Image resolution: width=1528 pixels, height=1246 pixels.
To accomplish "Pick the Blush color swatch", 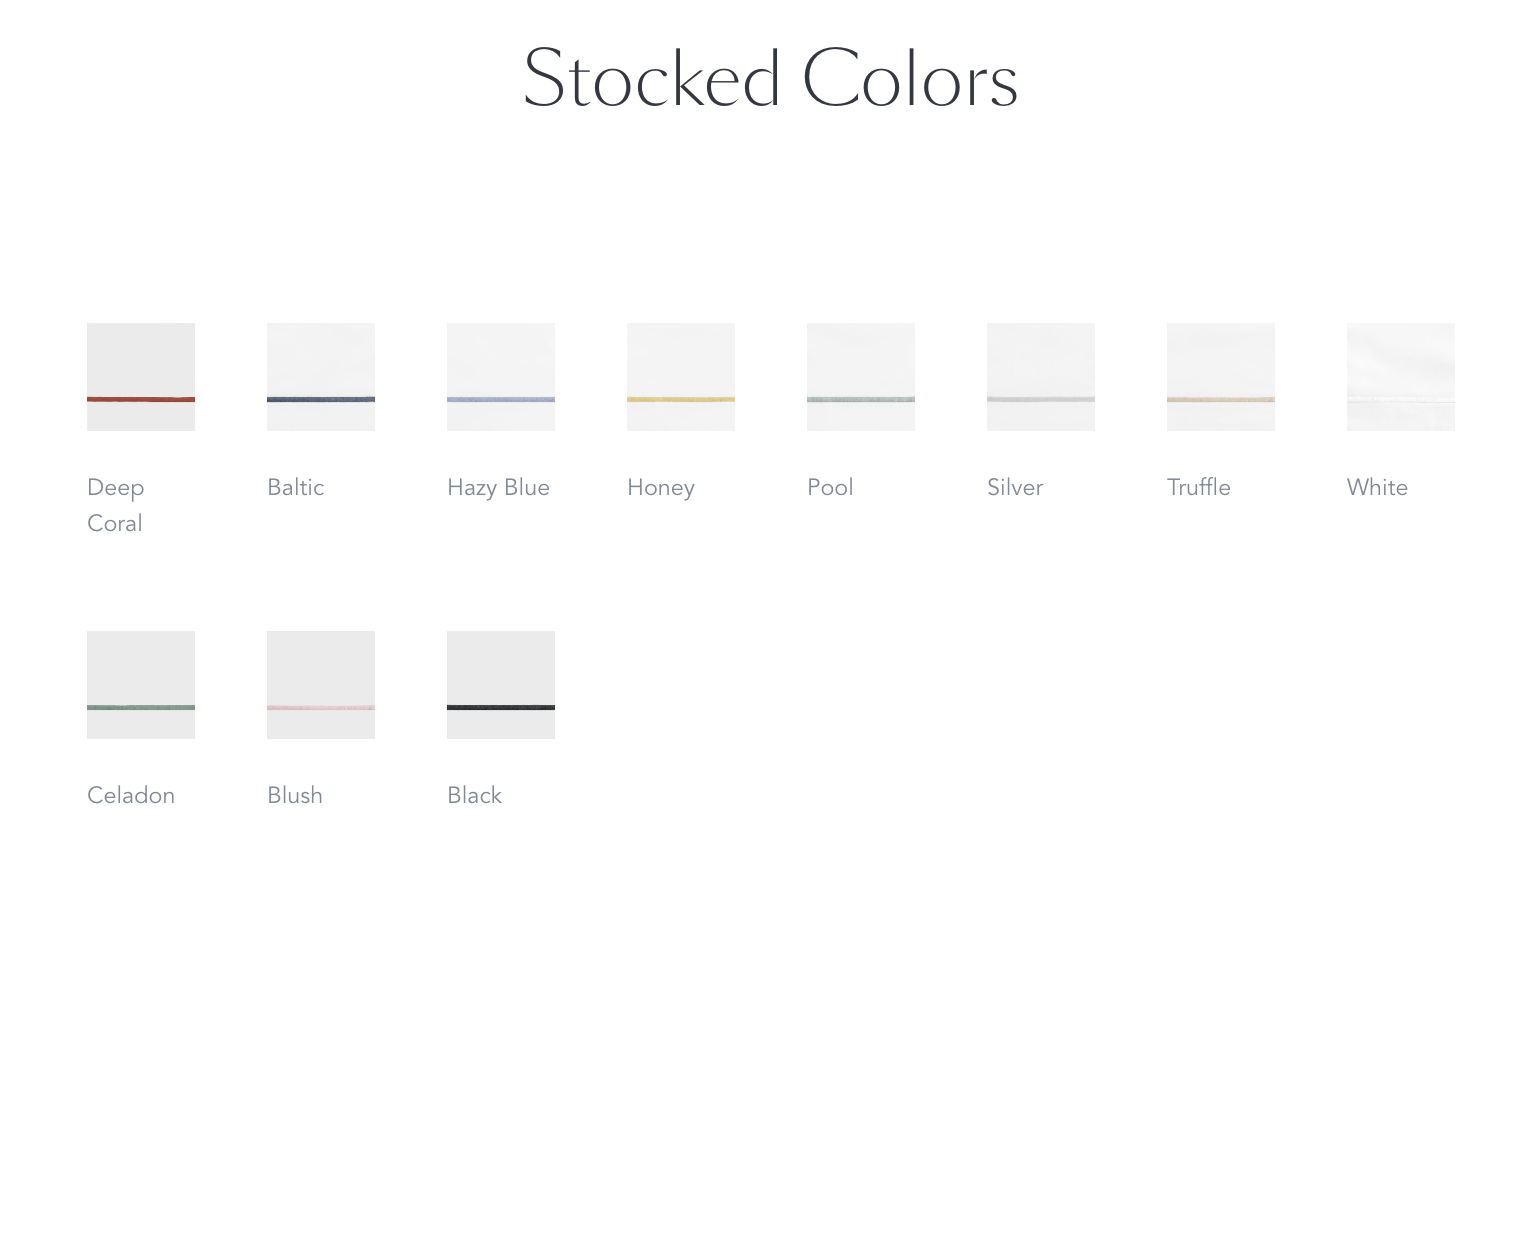I will [x=321, y=685].
